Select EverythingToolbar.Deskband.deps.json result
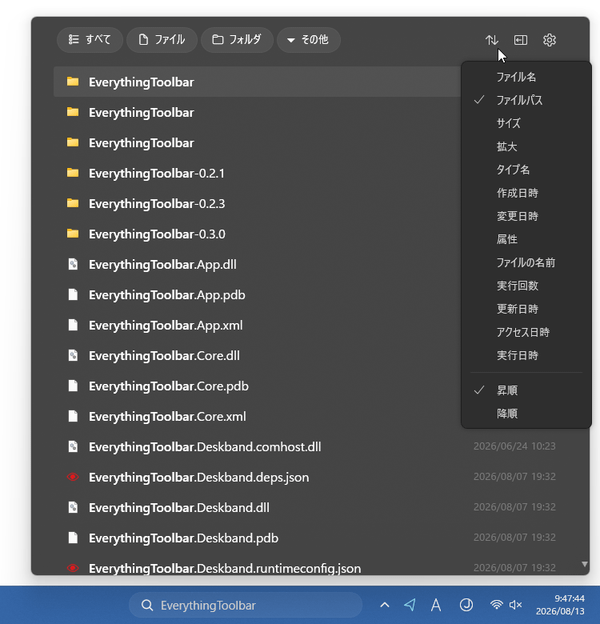The image size is (600, 624). point(312,477)
